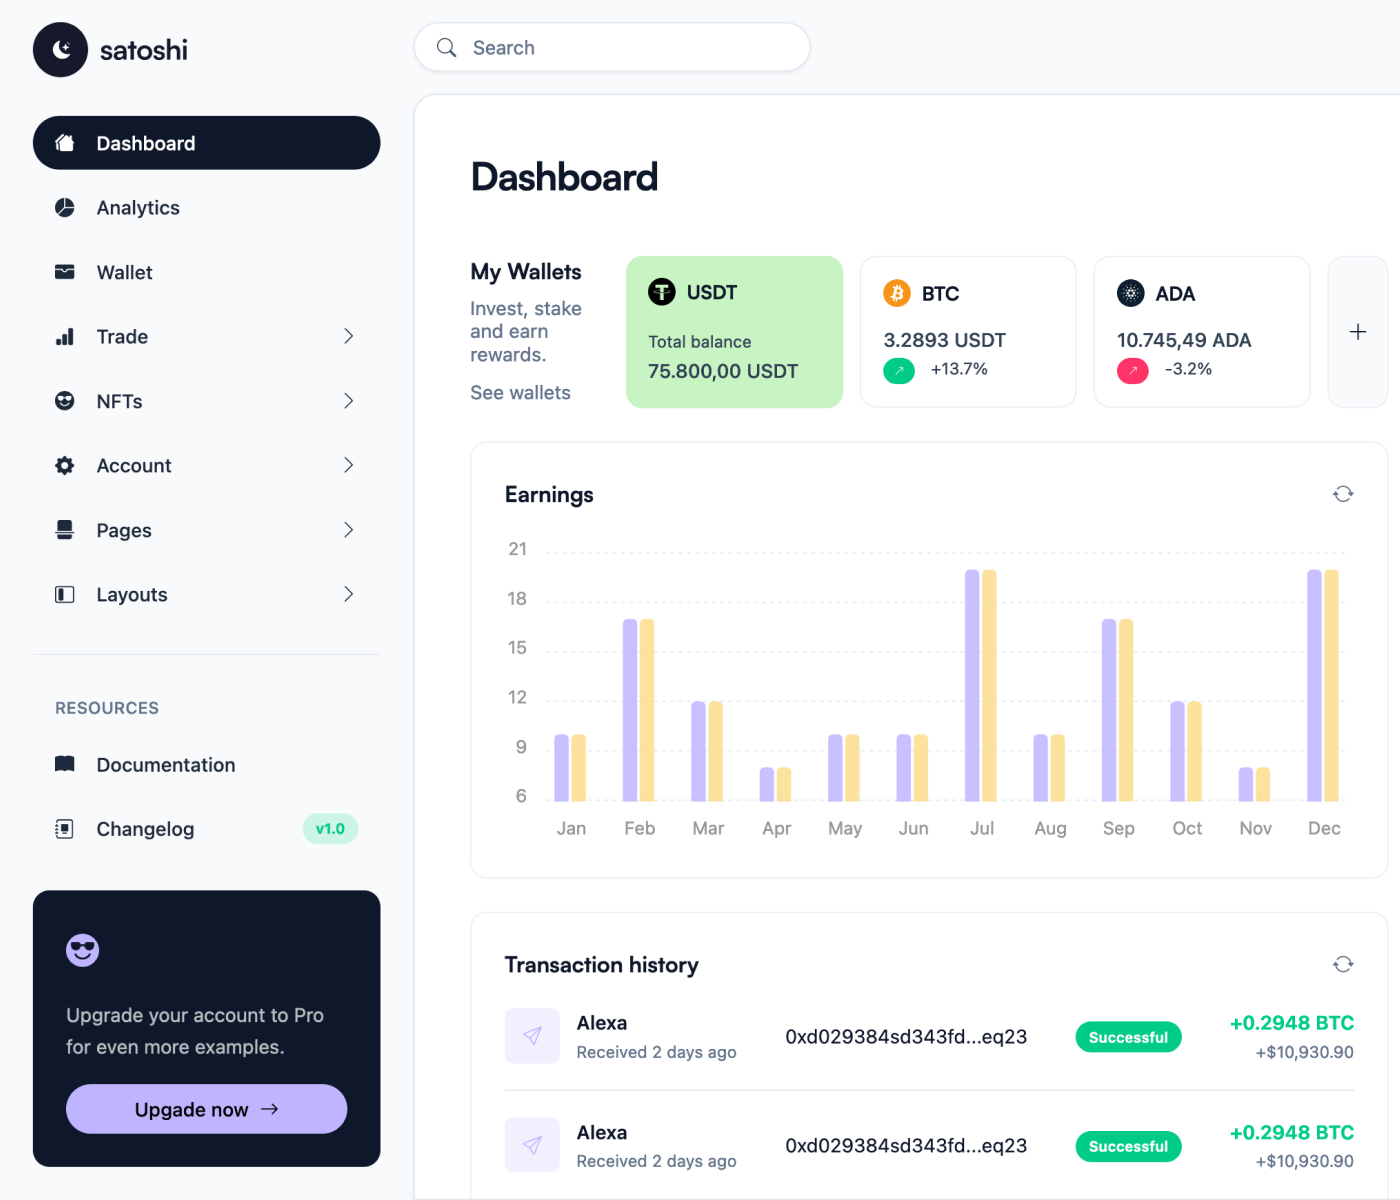Follow the See wallets link

point(520,393)
